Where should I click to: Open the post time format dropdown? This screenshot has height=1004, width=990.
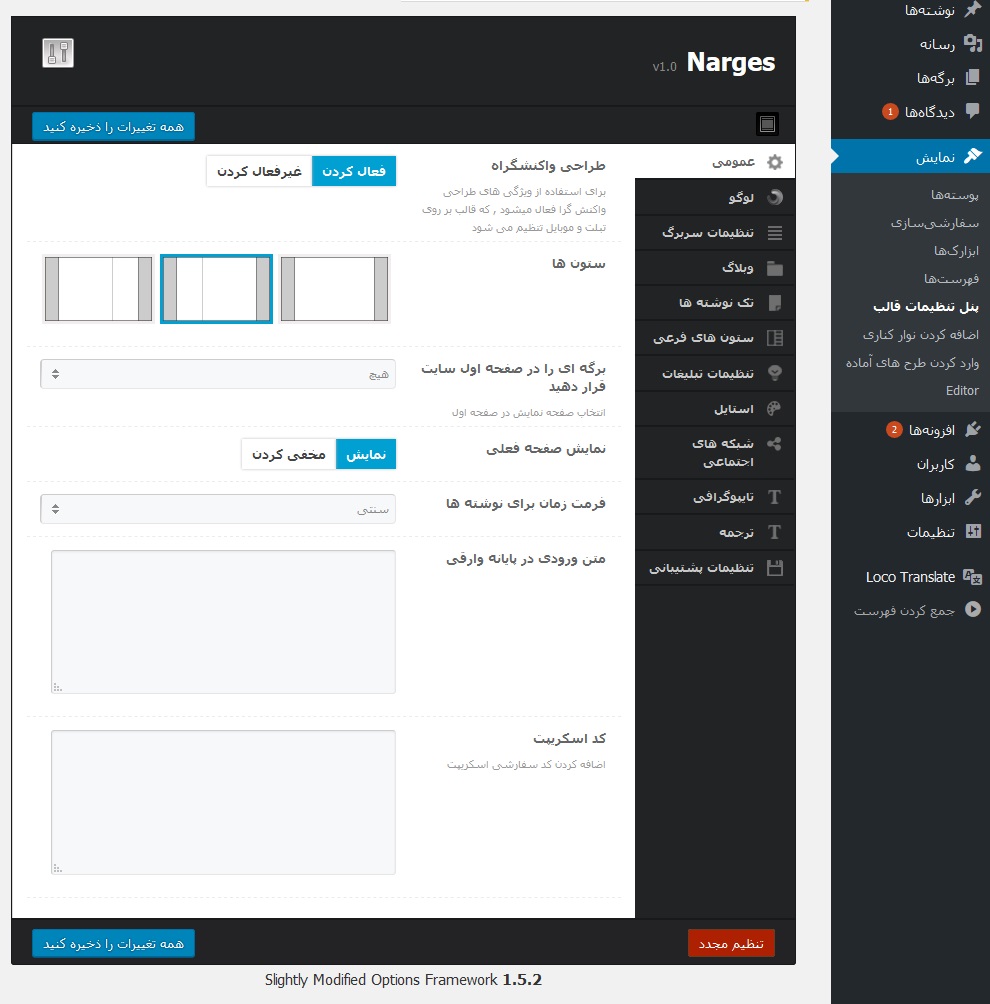tap(218, 509)
